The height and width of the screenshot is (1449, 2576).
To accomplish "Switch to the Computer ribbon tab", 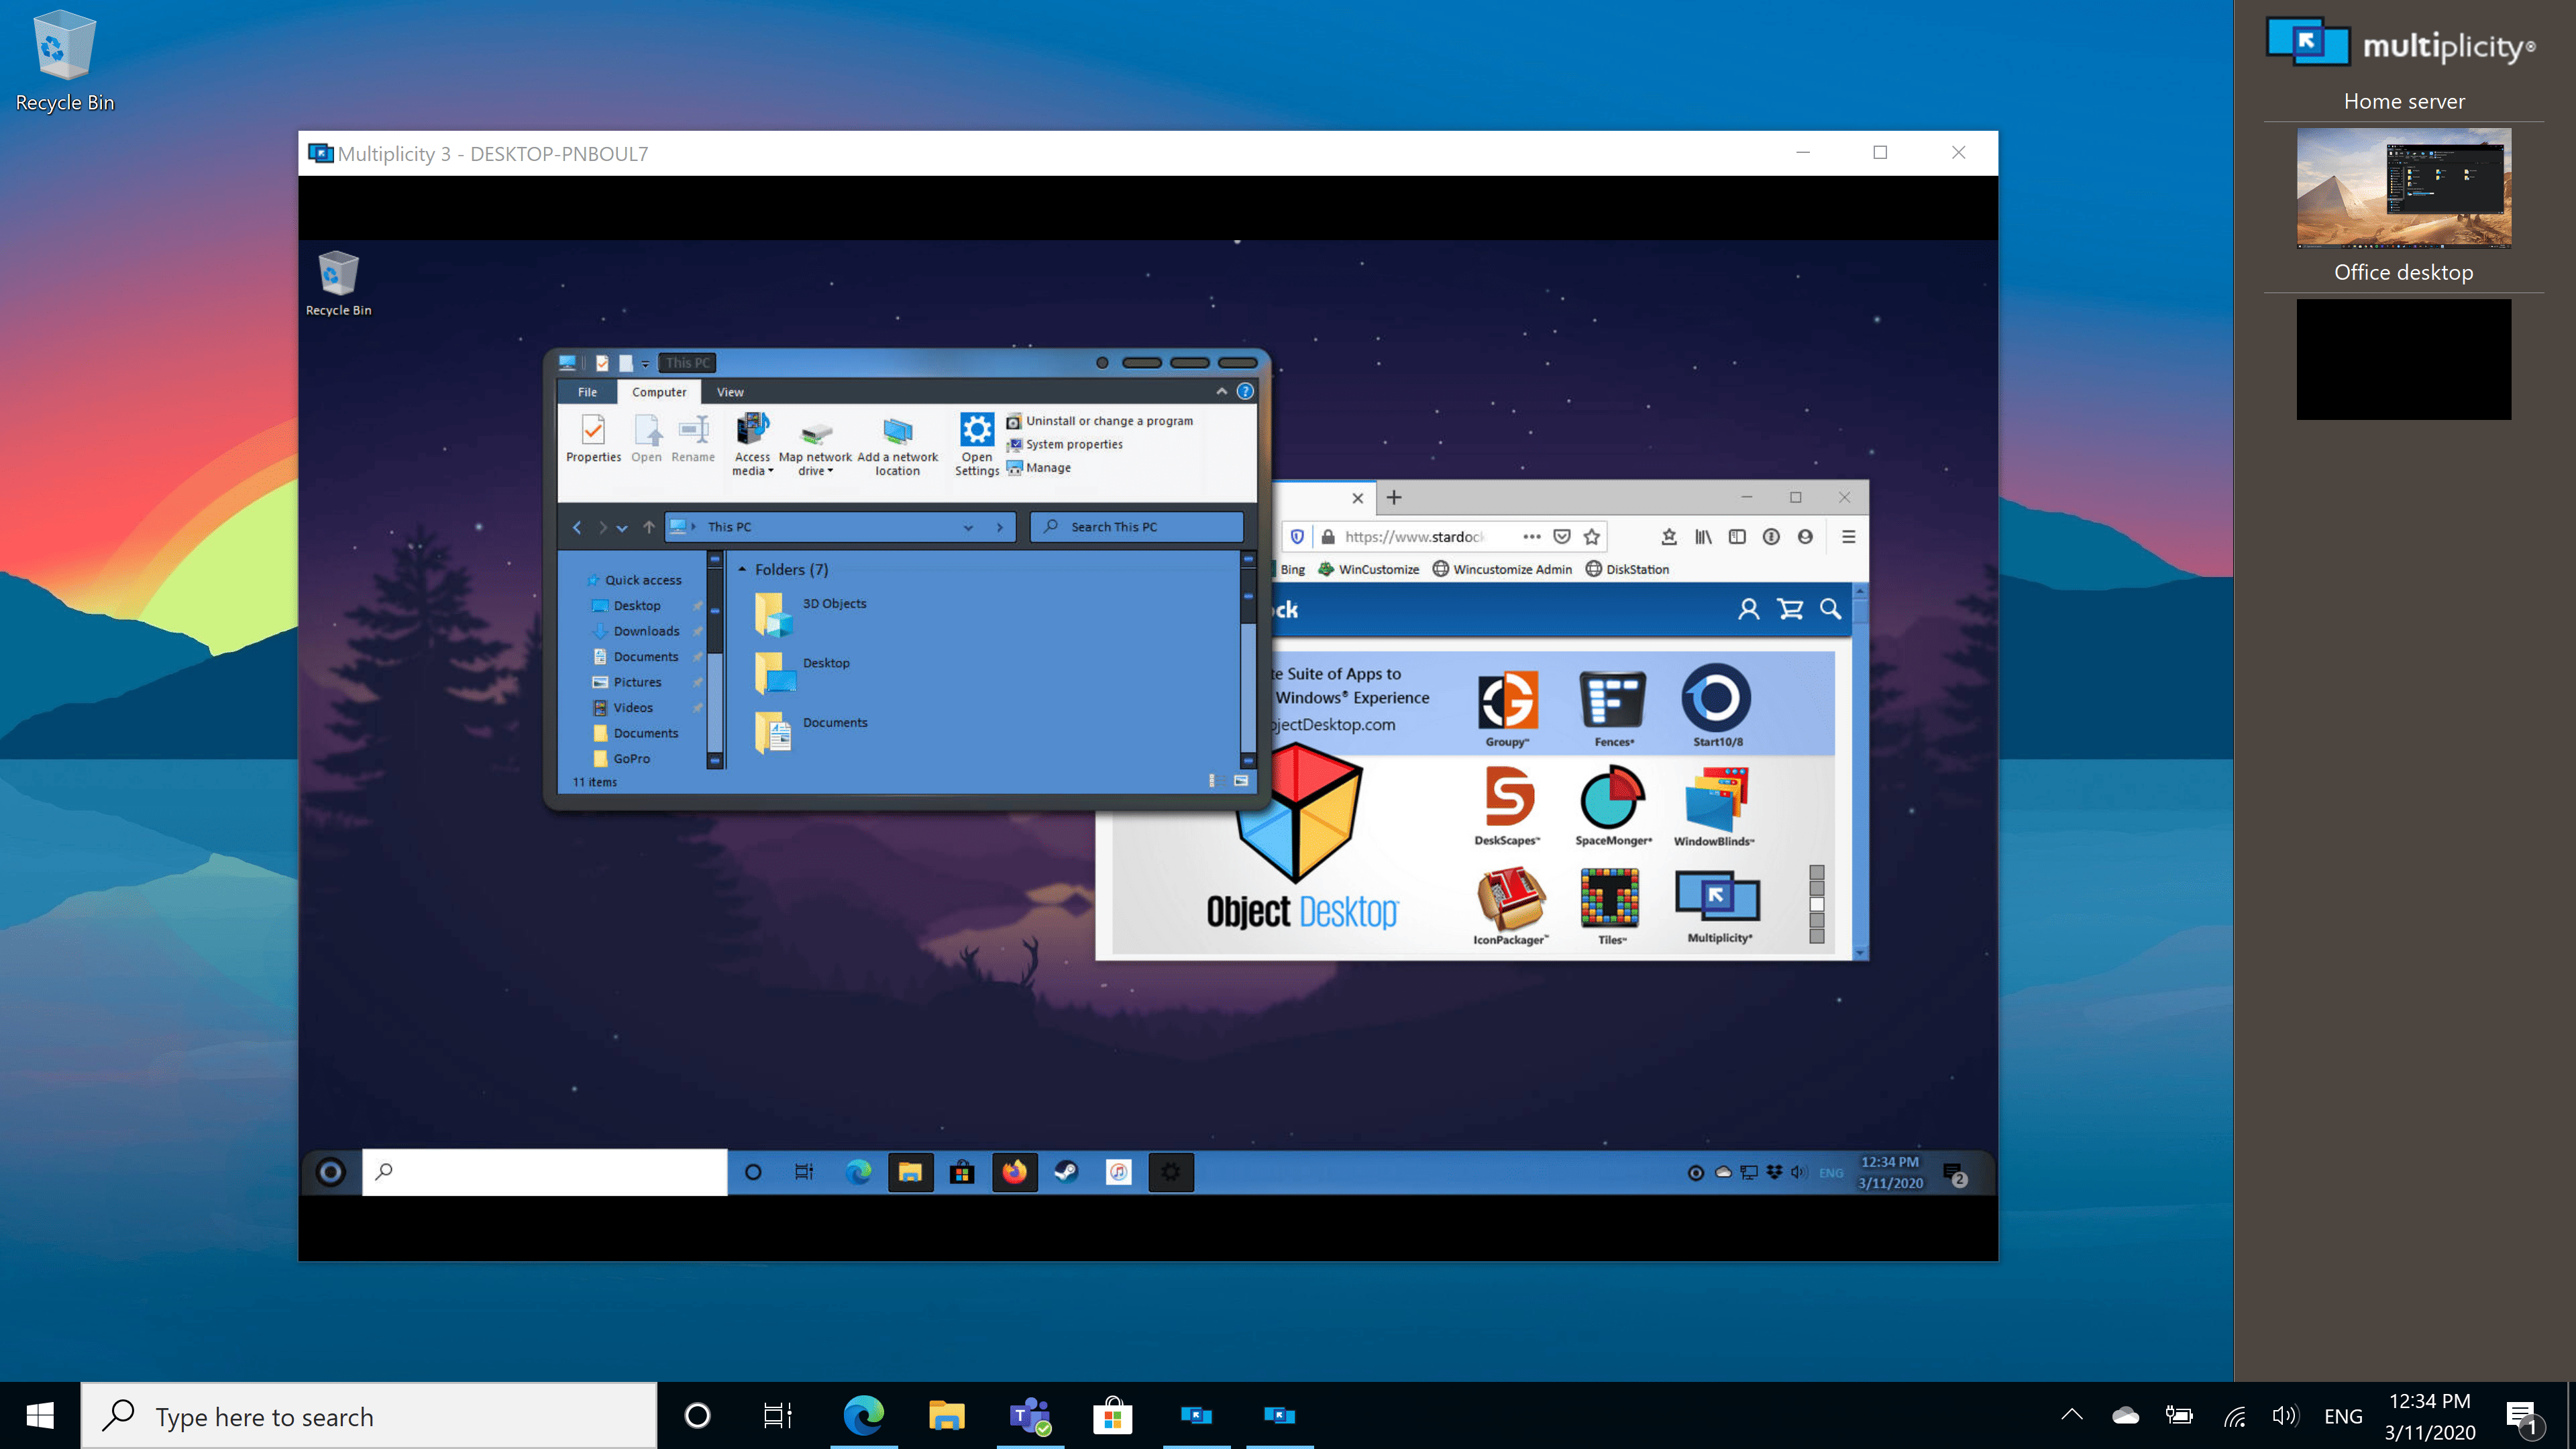I will 658,391.
